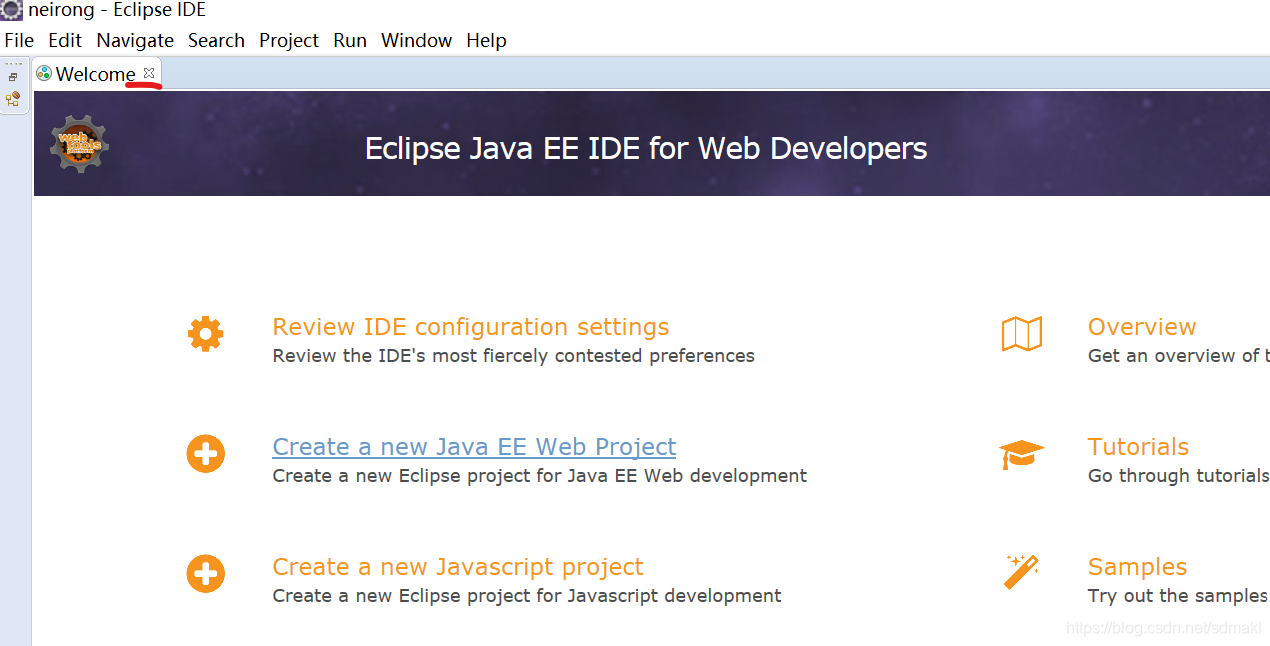The image size is (1270, 646).
Task: Click the Eclipse web tools gear logo
Action: click(79, 144)
